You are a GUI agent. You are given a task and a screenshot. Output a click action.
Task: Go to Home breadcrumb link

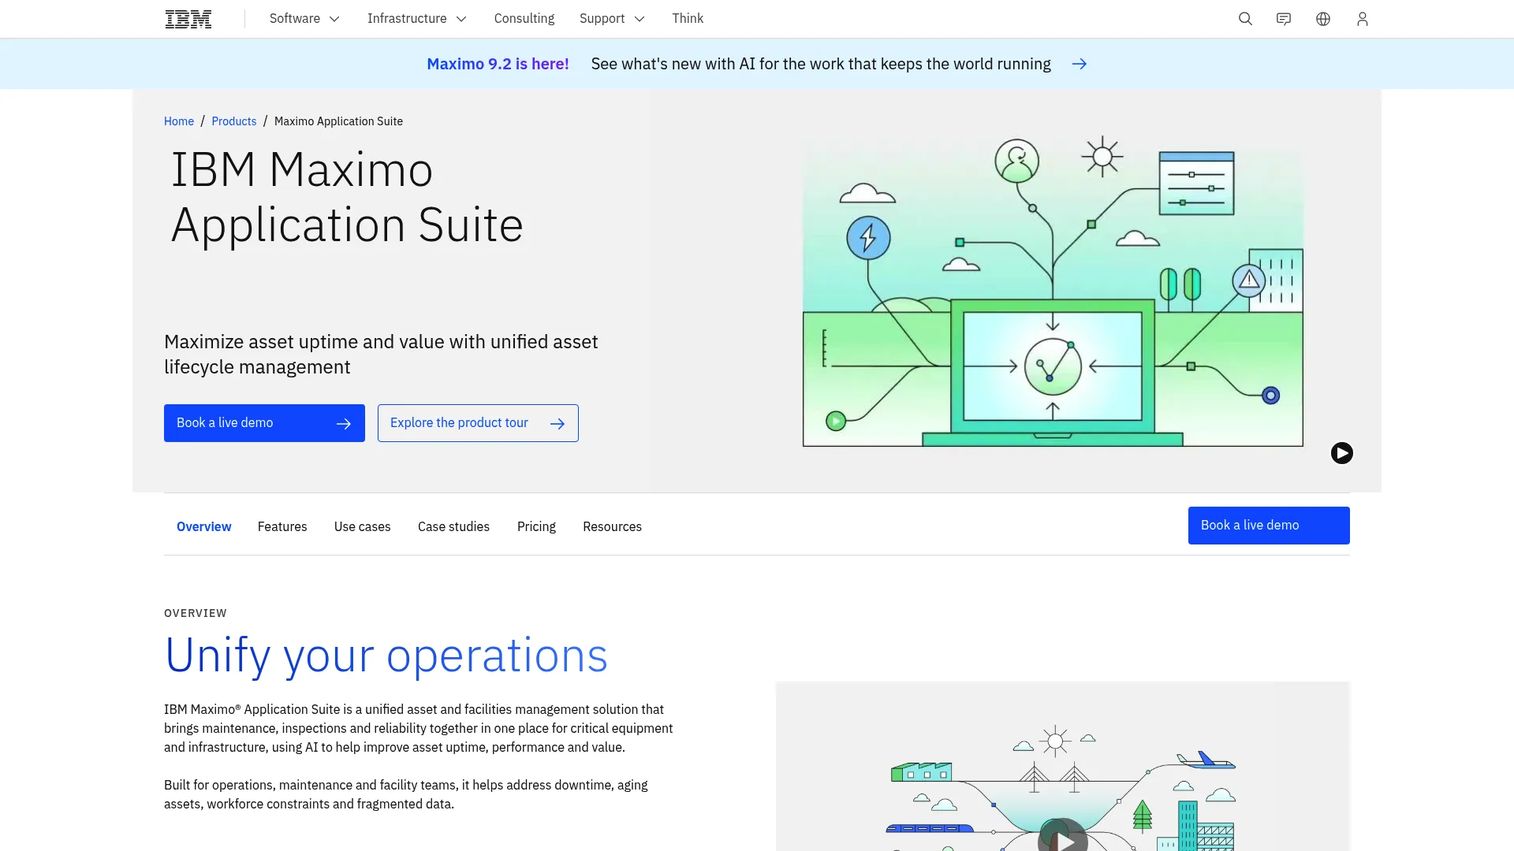pyautogui.click(x=179, y=121)
